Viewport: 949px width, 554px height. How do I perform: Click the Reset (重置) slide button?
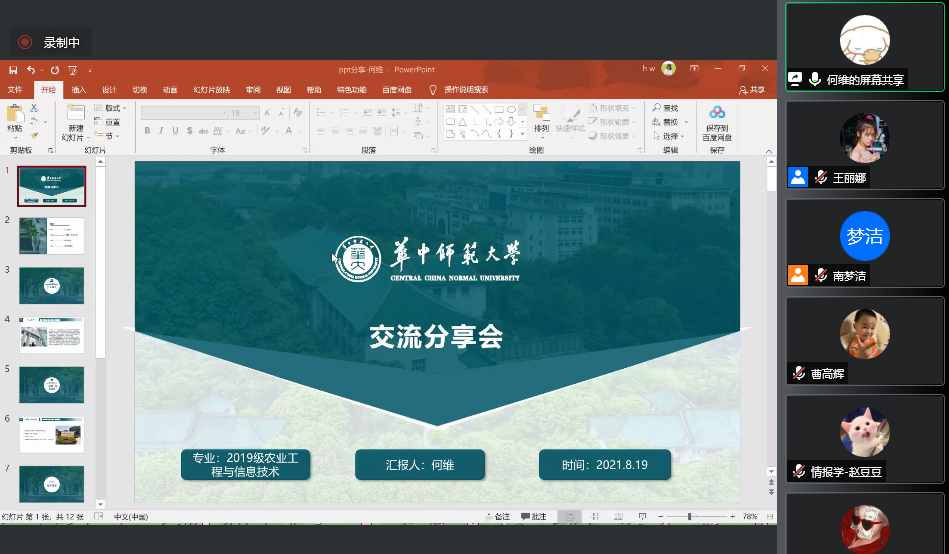click(x=108, y=122)
